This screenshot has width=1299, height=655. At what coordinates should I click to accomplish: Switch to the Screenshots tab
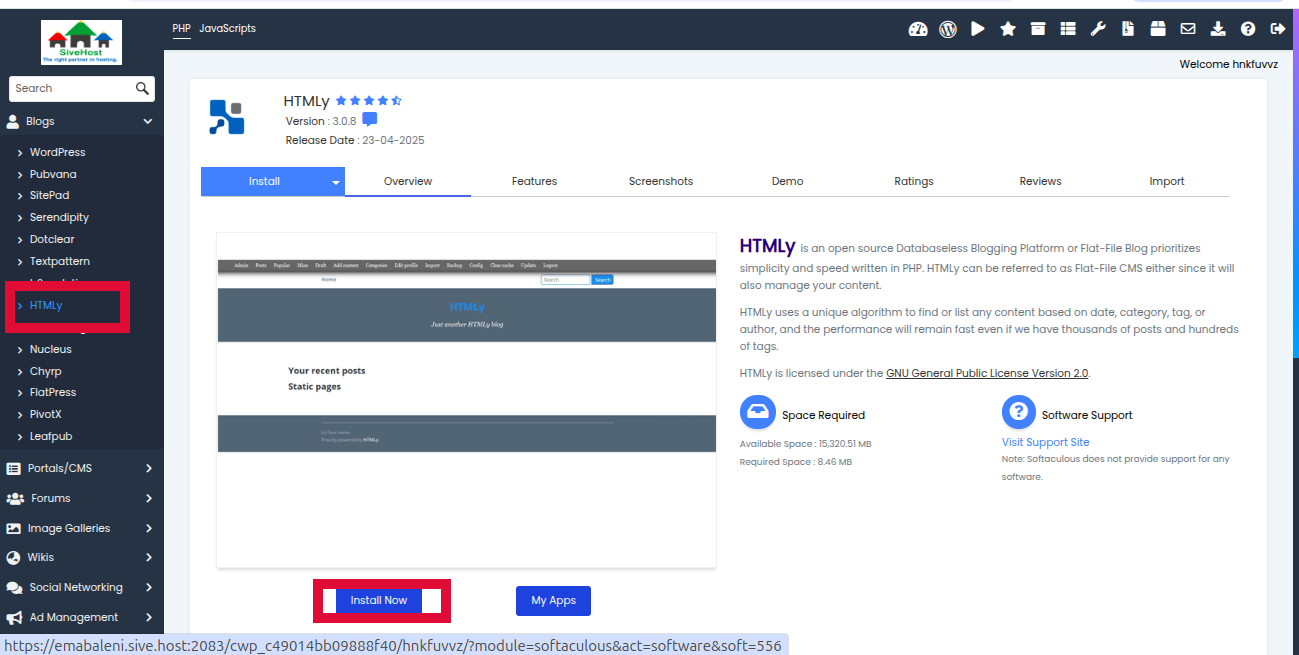661,181
